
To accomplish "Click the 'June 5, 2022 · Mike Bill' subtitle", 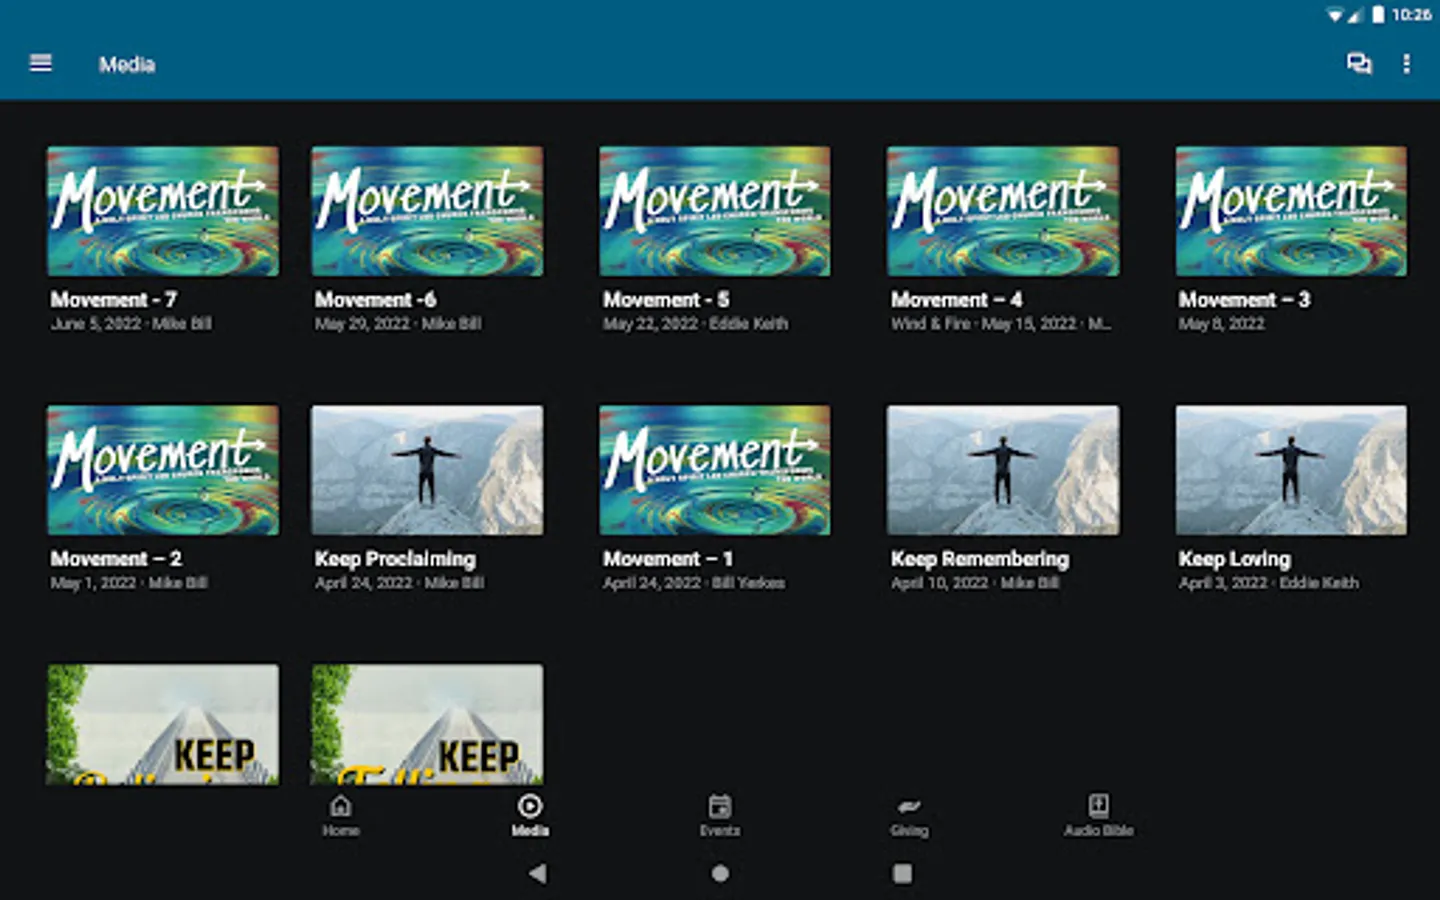I will (131, 324).
